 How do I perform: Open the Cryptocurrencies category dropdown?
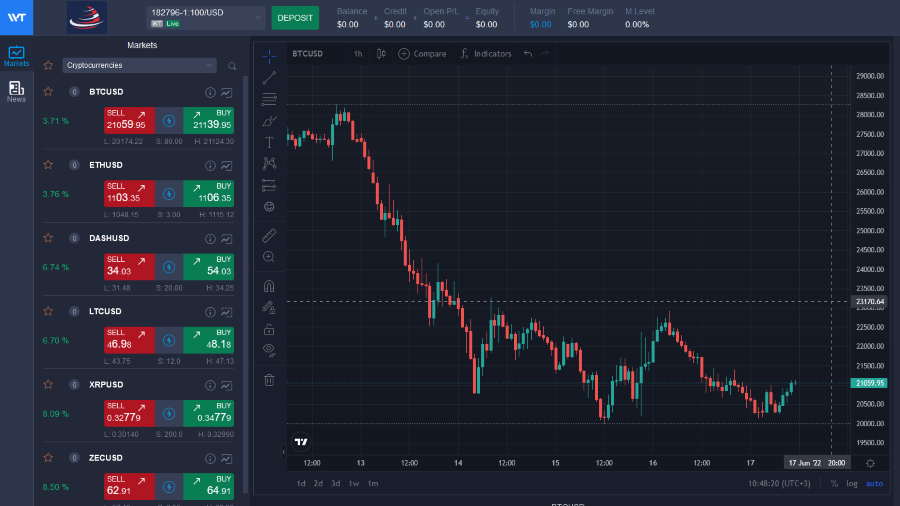(139, 65)
